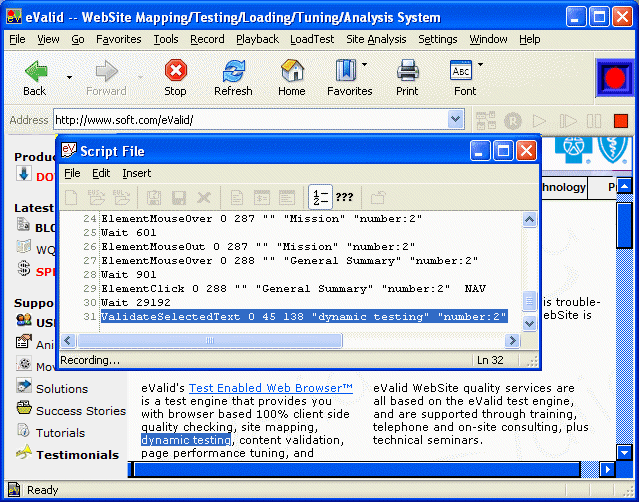639x502 pixels.
Task: Click the Test Enabled Web Browser link
Action: 271,388
